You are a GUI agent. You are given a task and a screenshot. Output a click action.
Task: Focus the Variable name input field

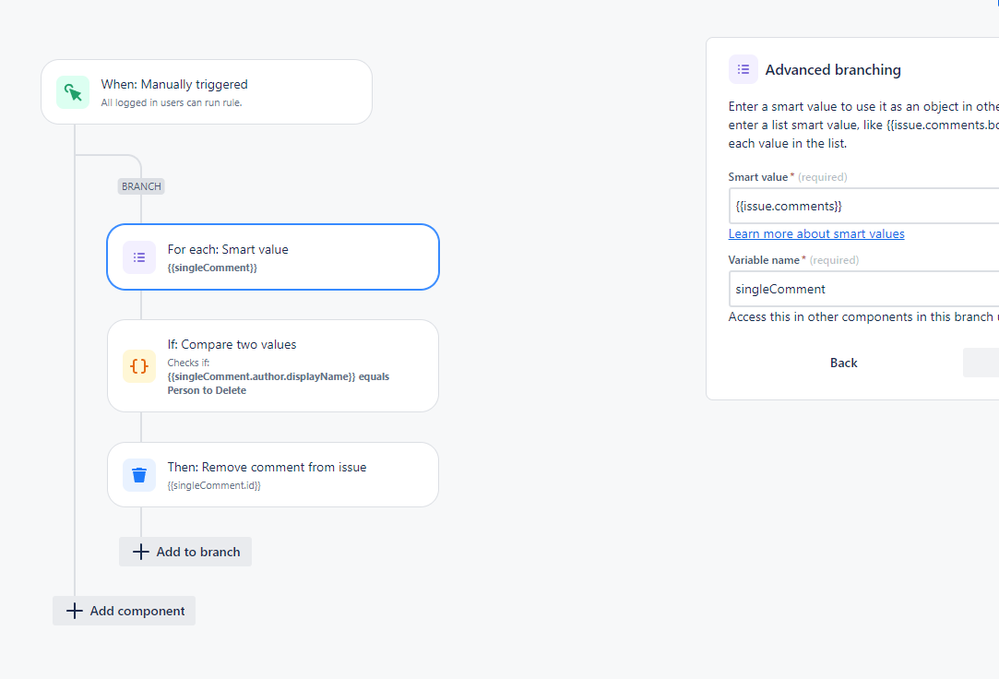coord(863,289)
